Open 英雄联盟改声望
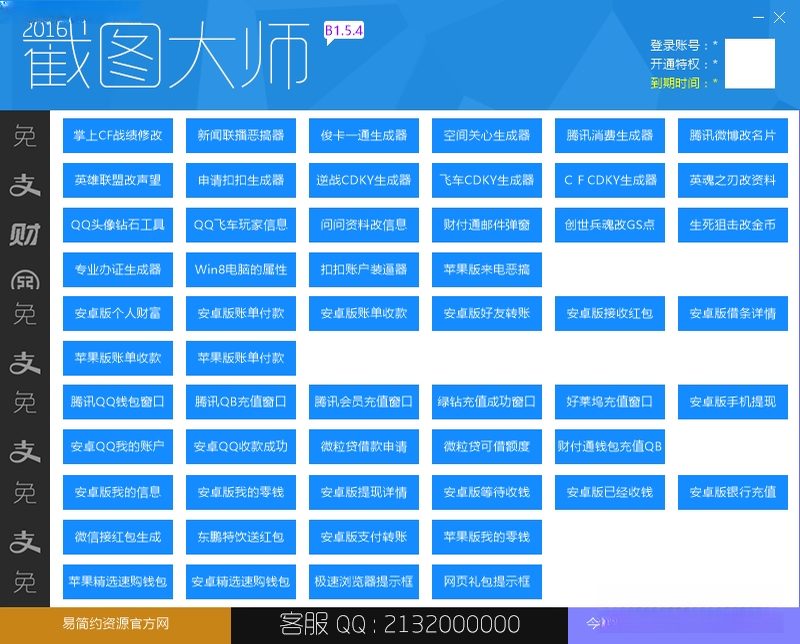 click(118, 180)
